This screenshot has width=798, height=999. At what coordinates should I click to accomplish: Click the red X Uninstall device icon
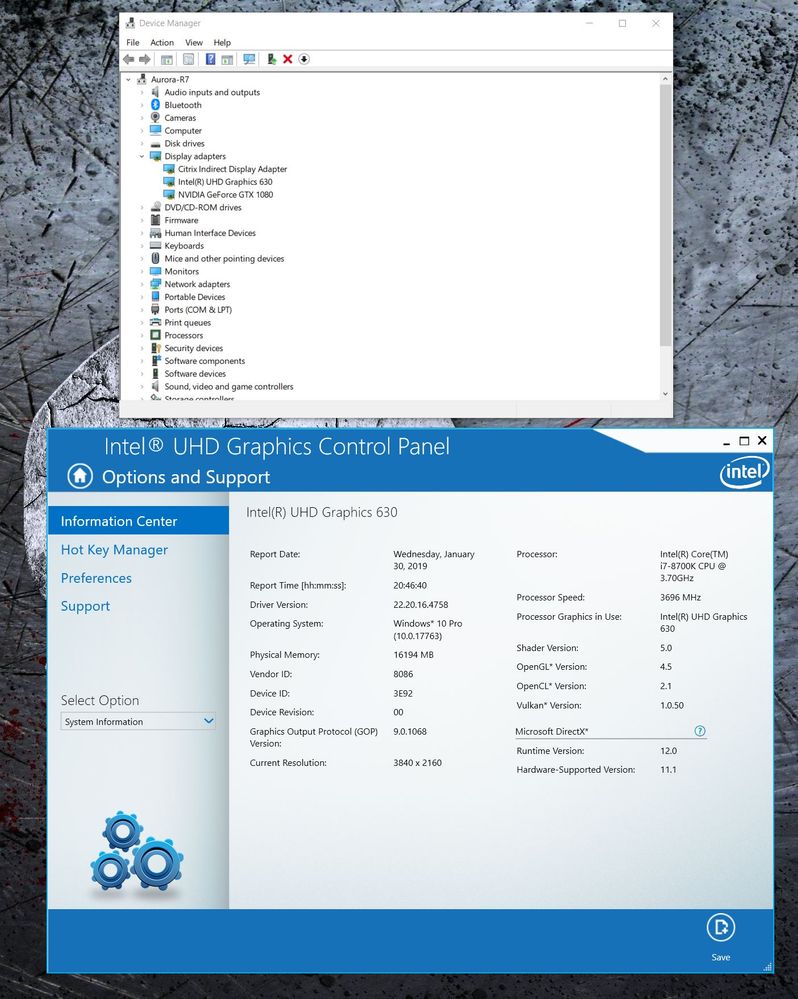[x=287, y=59]
